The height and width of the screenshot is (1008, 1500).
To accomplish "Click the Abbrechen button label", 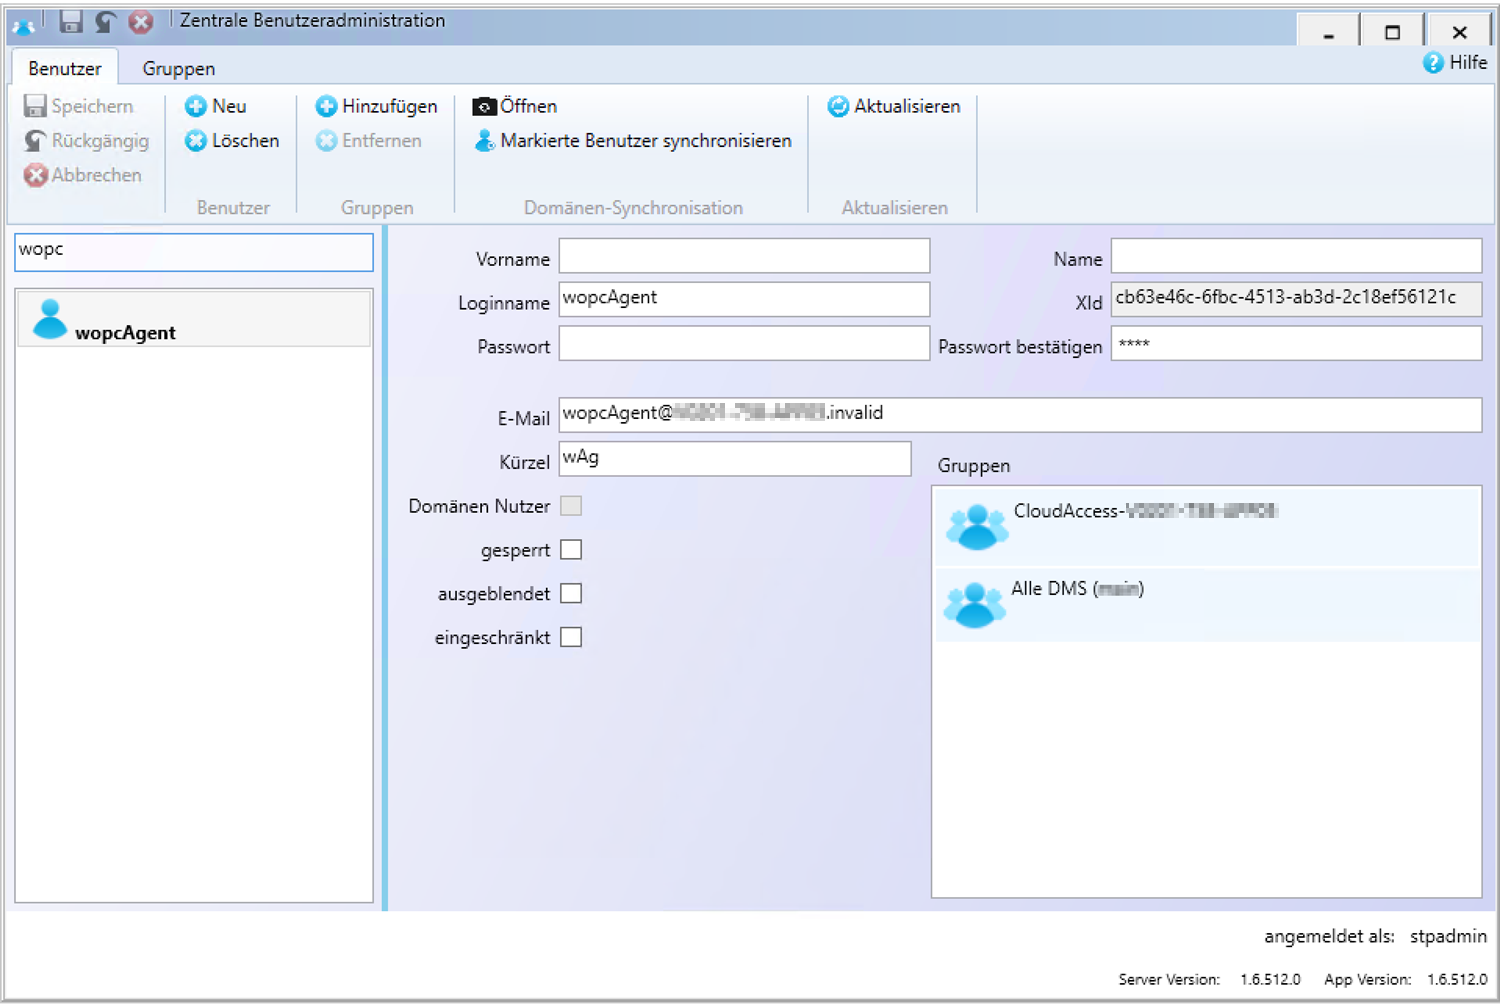I will click(97, 175).
